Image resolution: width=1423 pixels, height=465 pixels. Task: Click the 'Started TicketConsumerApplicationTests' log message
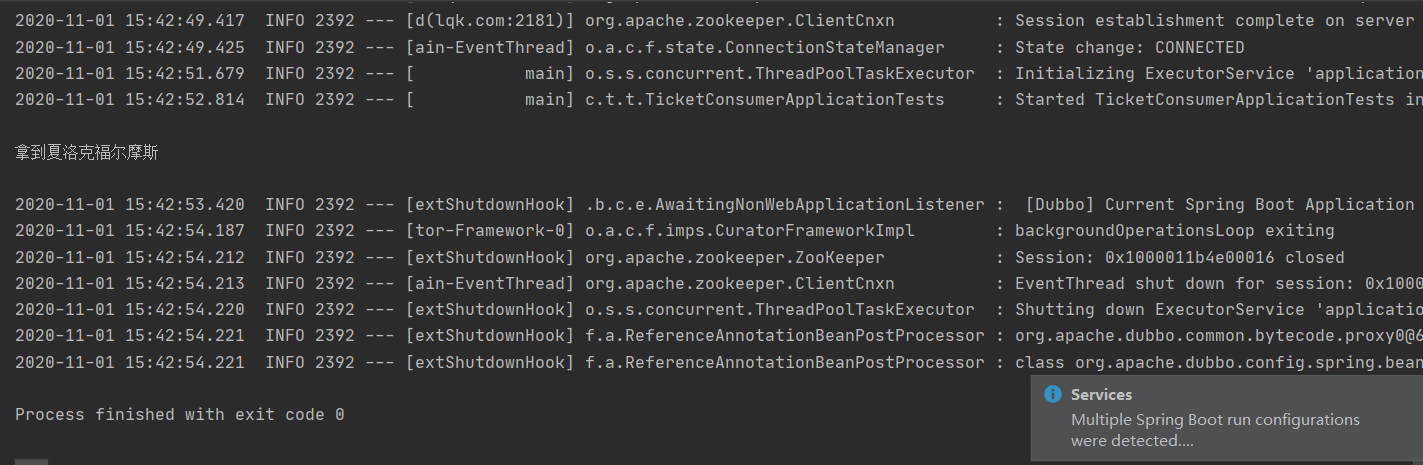click(1219, 99)
